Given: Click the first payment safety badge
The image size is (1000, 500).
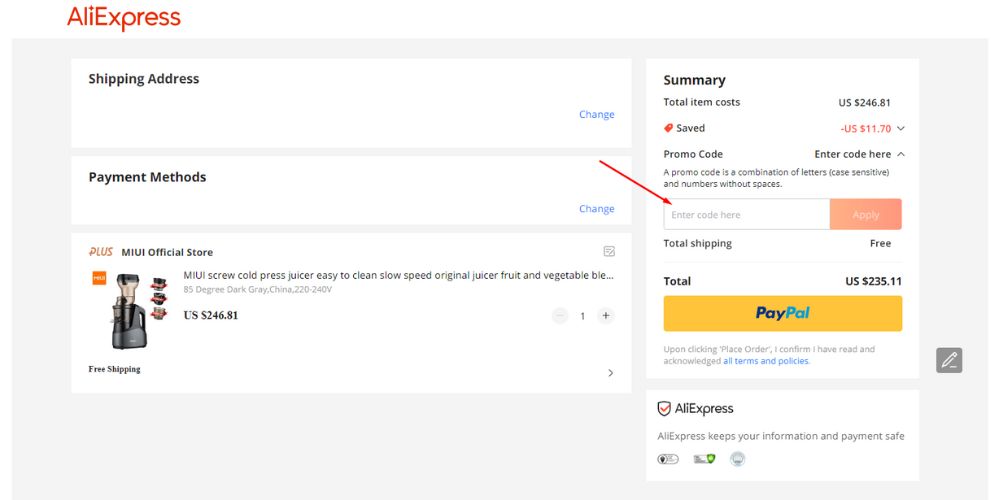Looking at the screenshot, I should coord(668,459).
